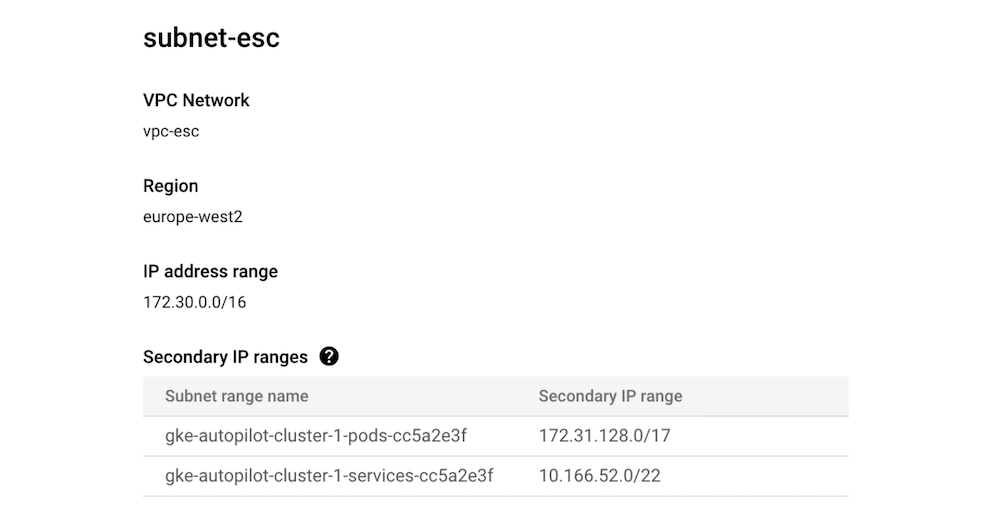Click the Region field label
Viewport: 1000px width, 529px height.
click(x=170, y=186)
